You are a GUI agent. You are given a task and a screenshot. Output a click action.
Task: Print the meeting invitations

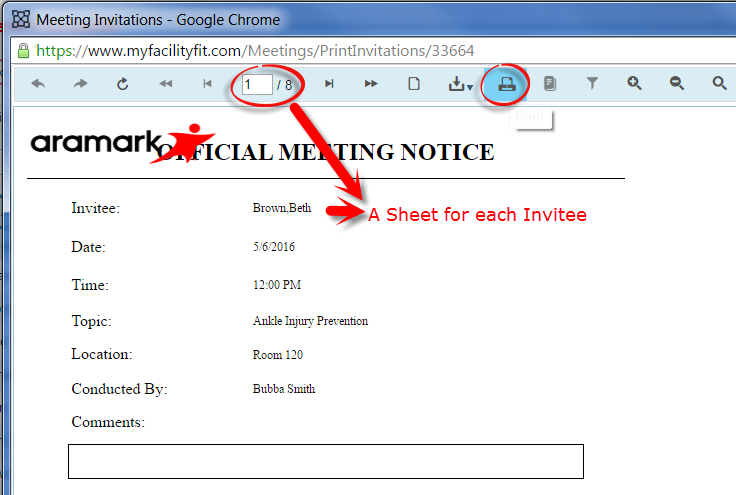coord(507,84)
